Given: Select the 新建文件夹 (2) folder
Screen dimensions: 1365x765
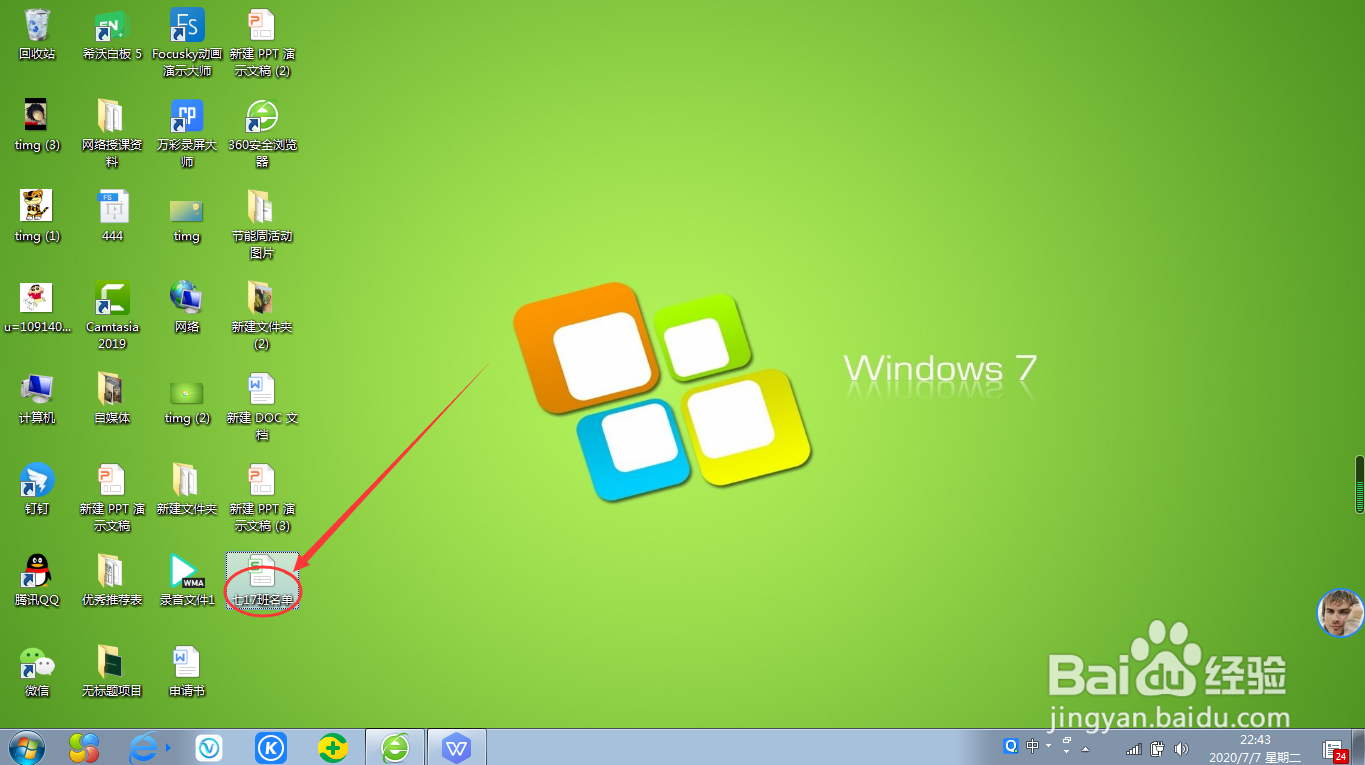Looking at the screenshot, I should pos(262,316).
